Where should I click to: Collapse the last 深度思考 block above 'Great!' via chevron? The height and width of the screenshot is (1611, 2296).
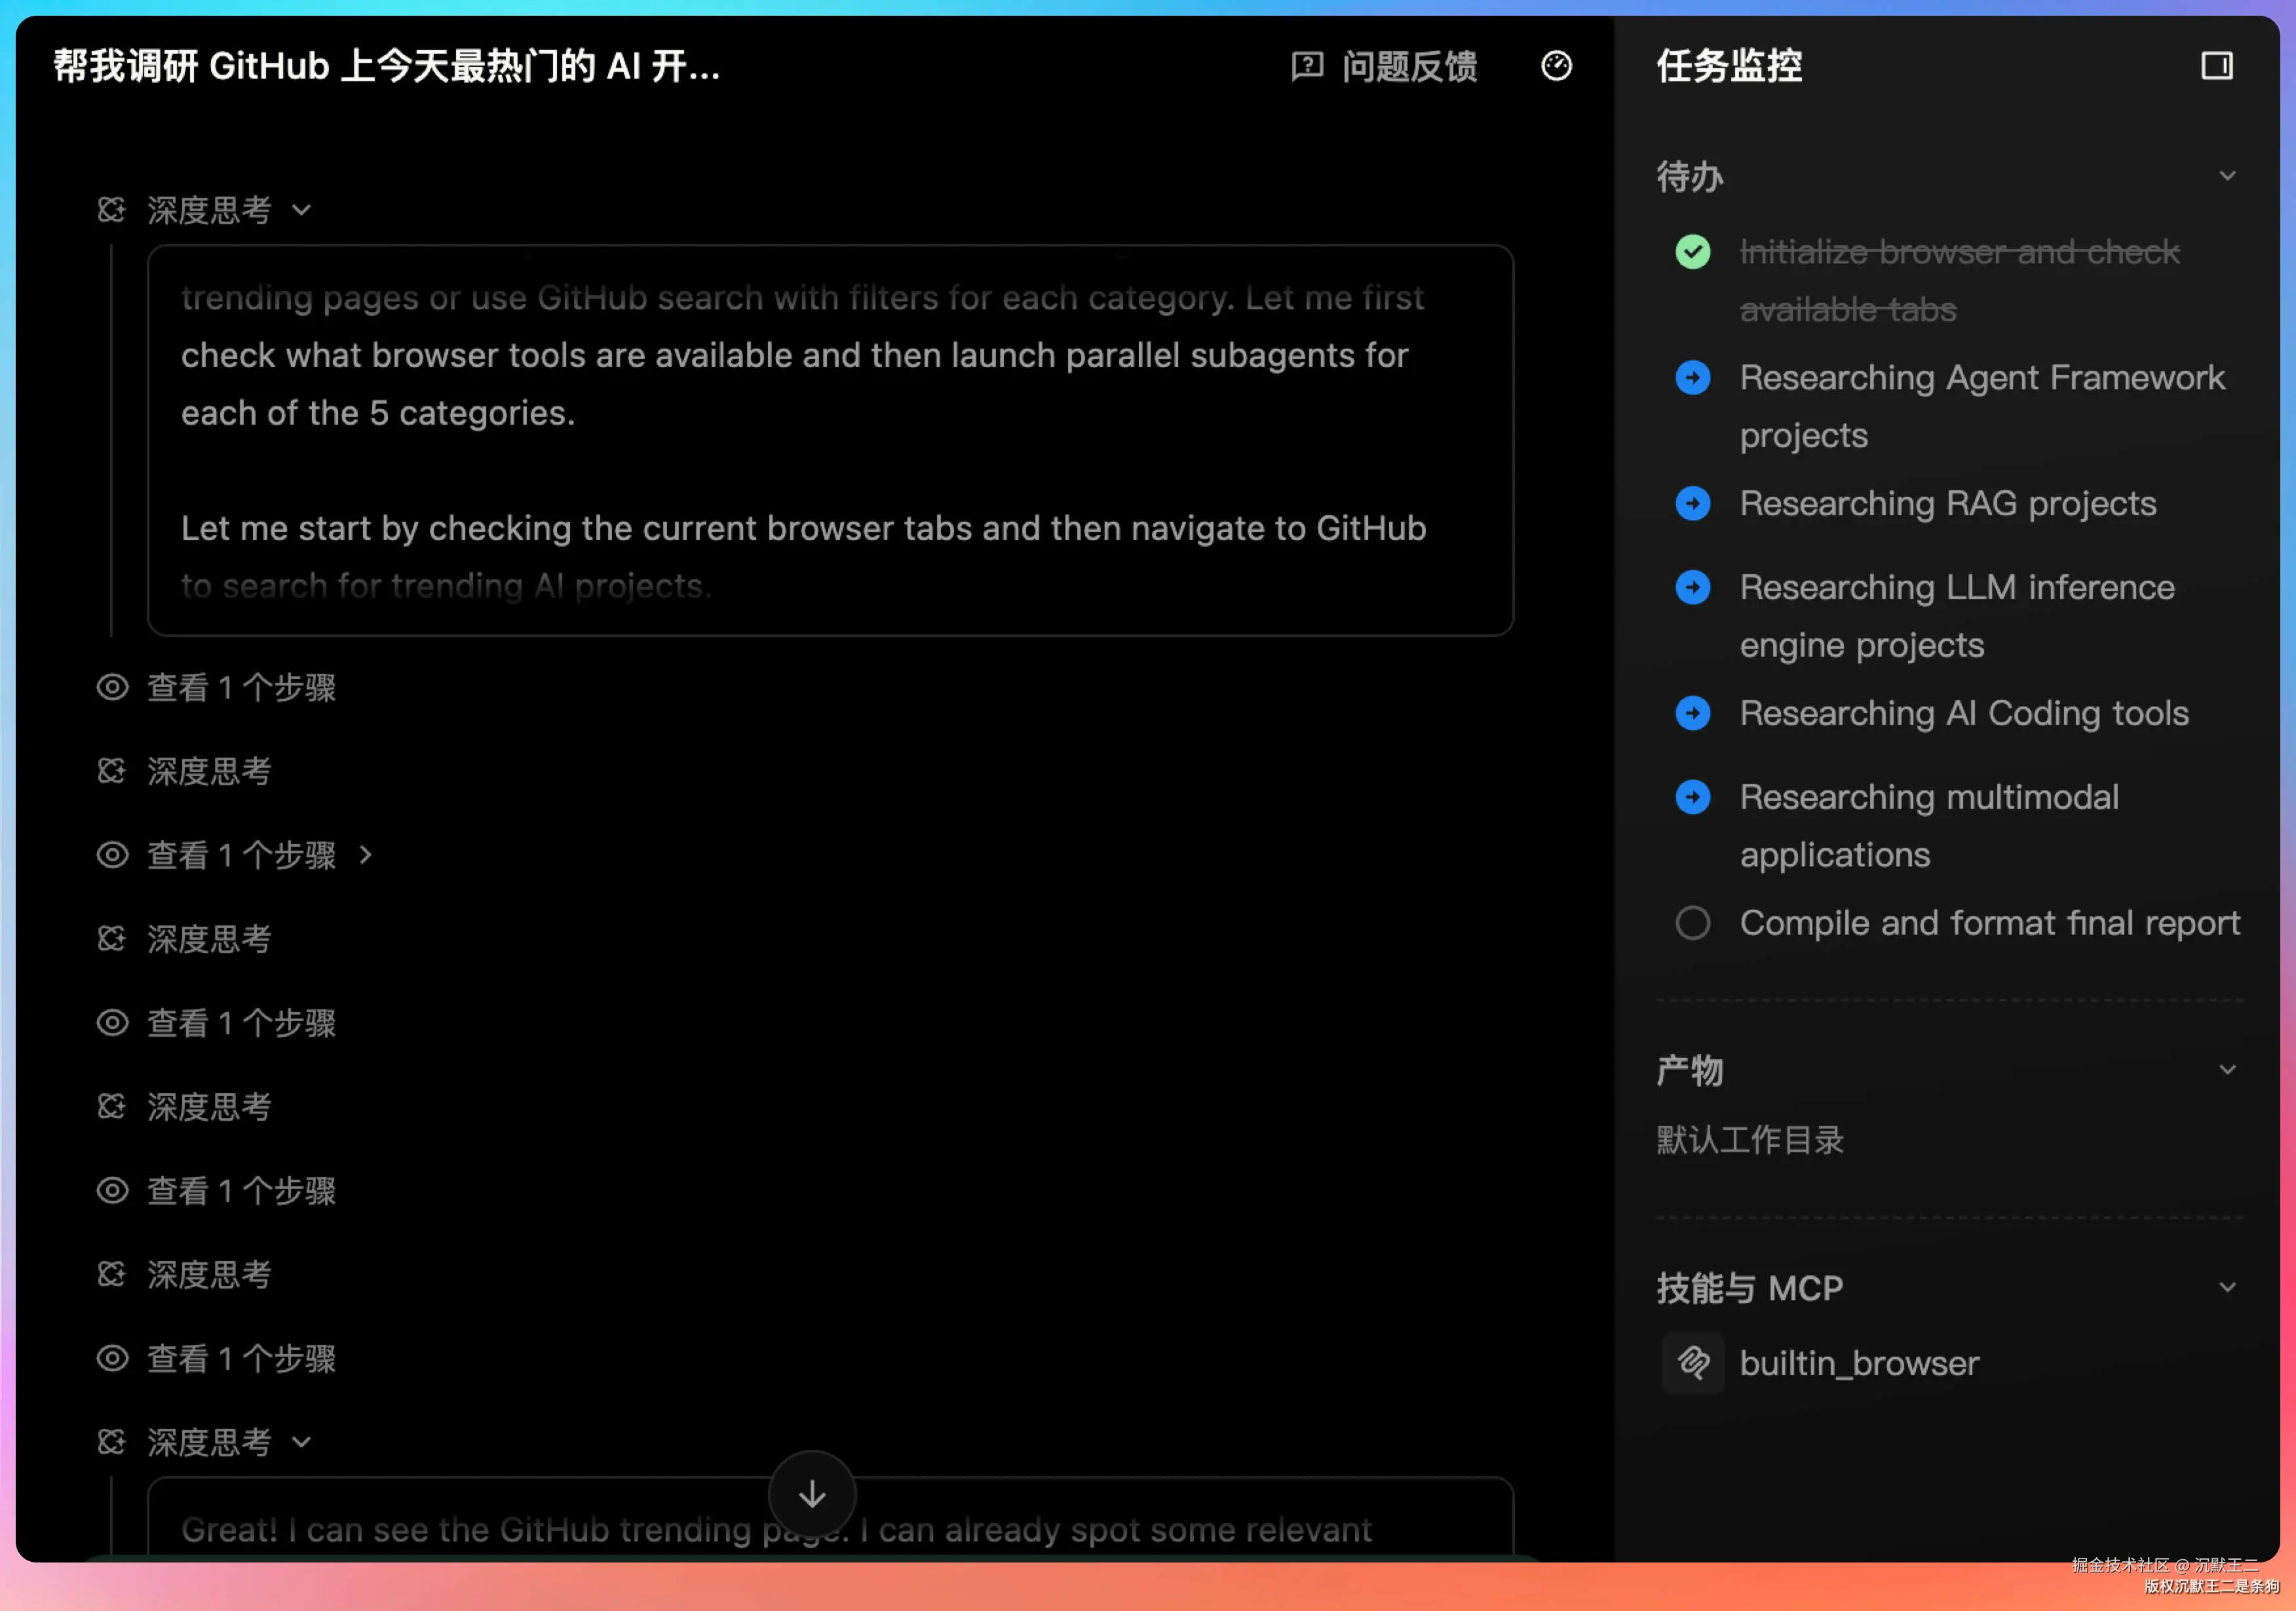pyautogui.click(x=302, y=1442)
